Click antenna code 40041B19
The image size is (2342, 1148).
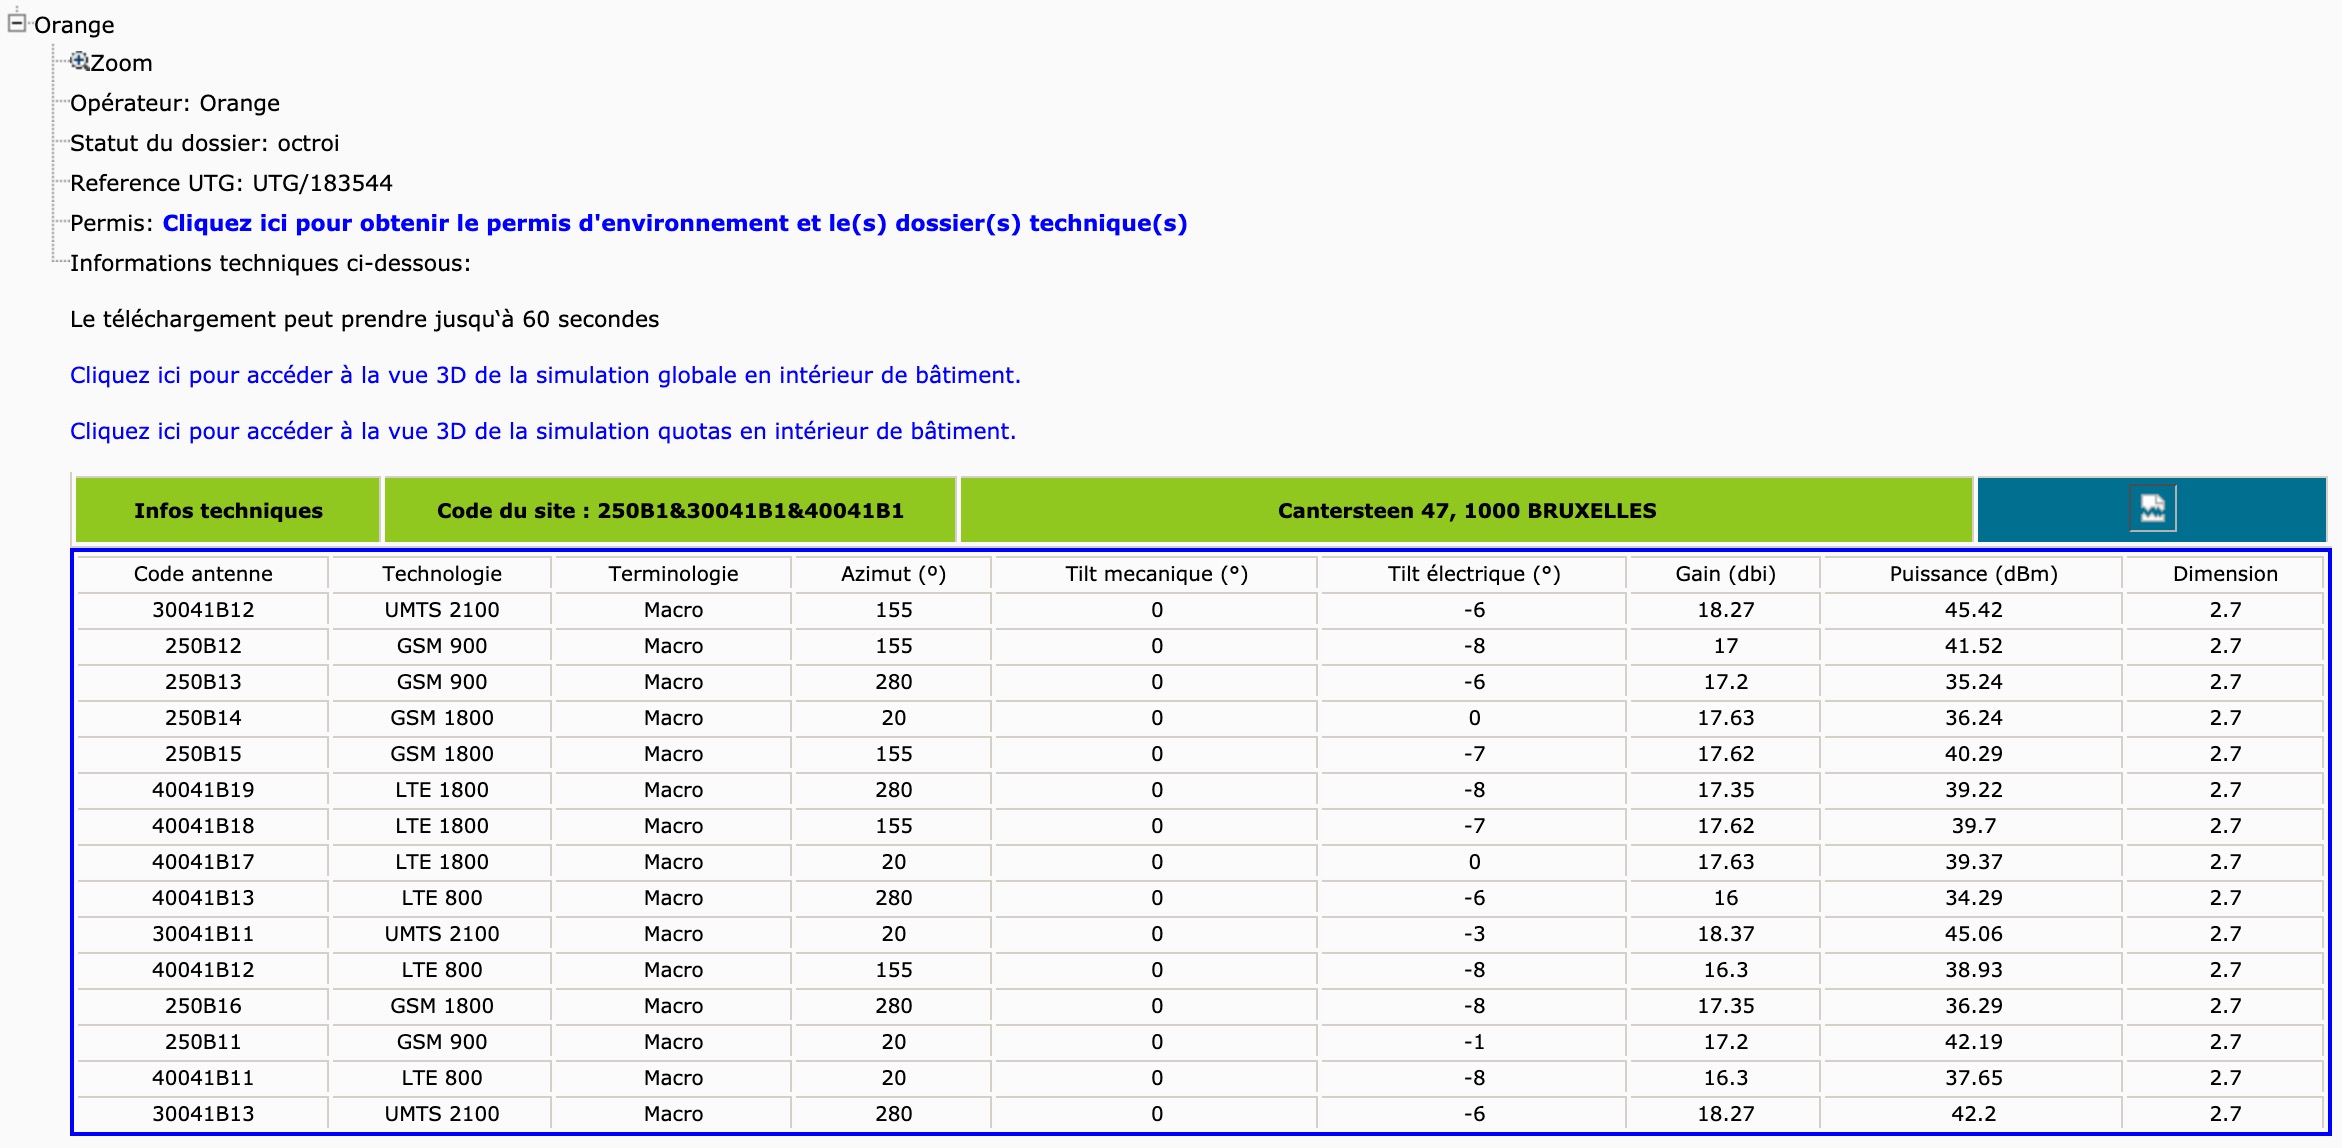pyautogui.click(x=203, y=790)
